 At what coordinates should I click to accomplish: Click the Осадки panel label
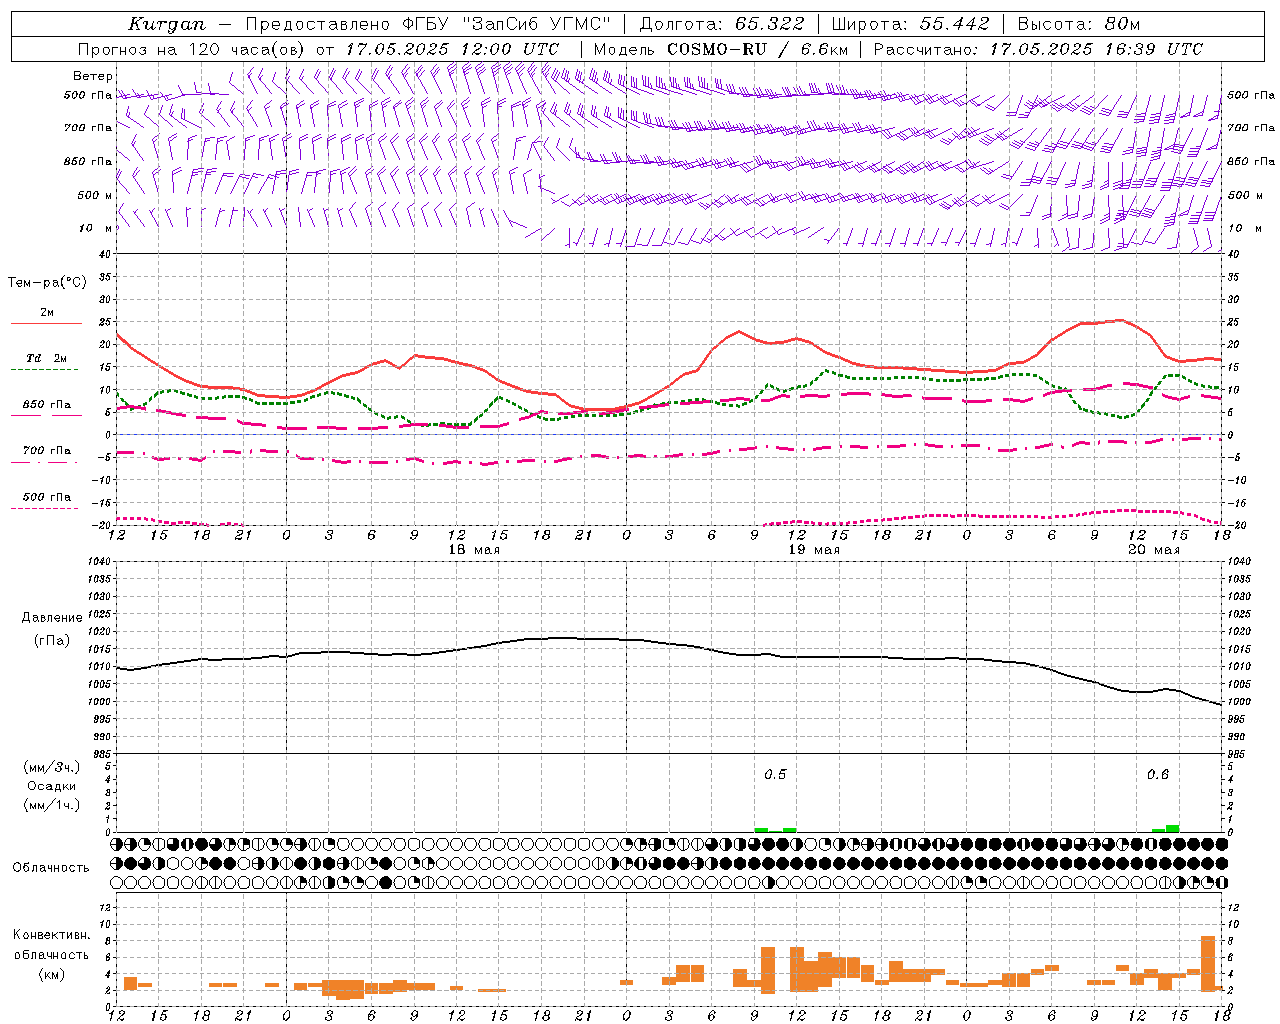pos(52,786)
